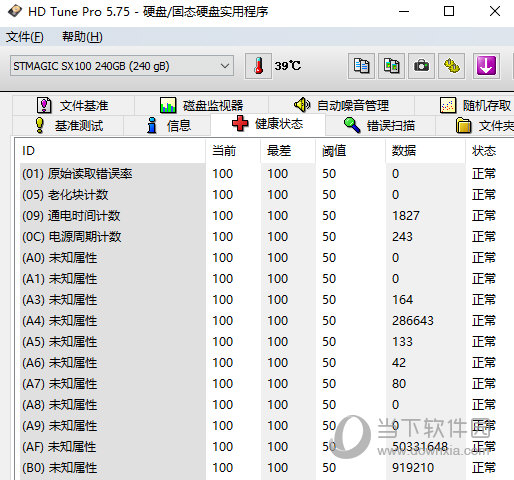Click the 信息 info icon
The image size is (514, 480).
pos(152,125)
